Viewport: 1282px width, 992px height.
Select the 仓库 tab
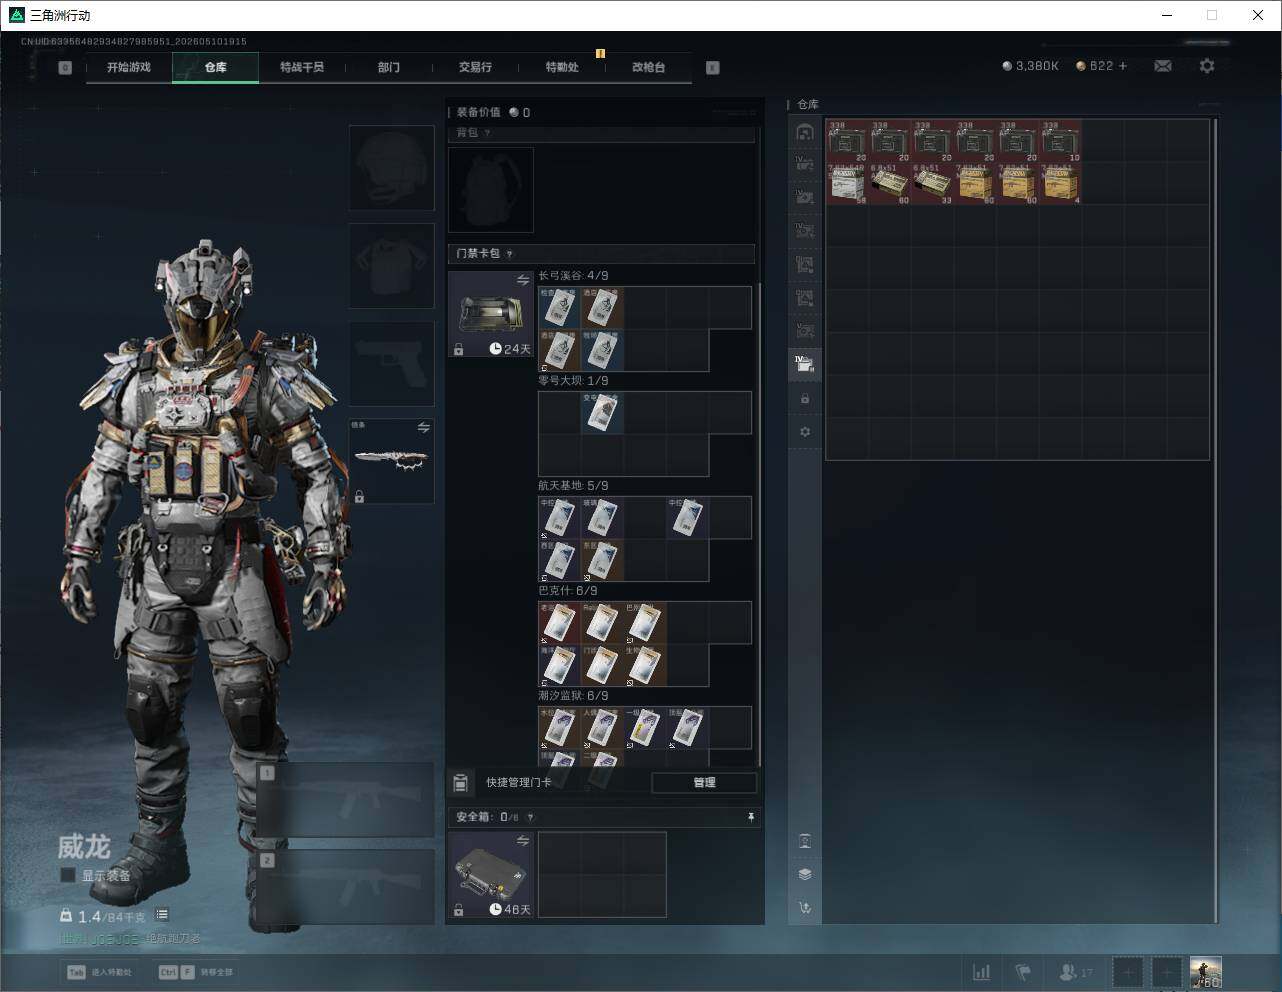pos(216,67)
